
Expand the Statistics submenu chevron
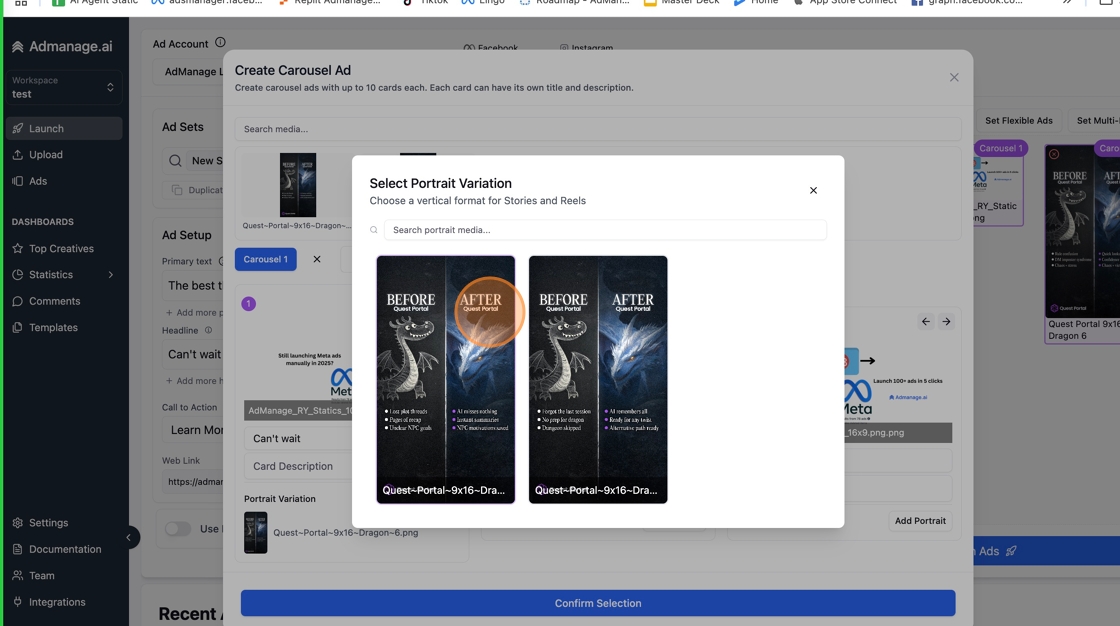tap(111, 274)
